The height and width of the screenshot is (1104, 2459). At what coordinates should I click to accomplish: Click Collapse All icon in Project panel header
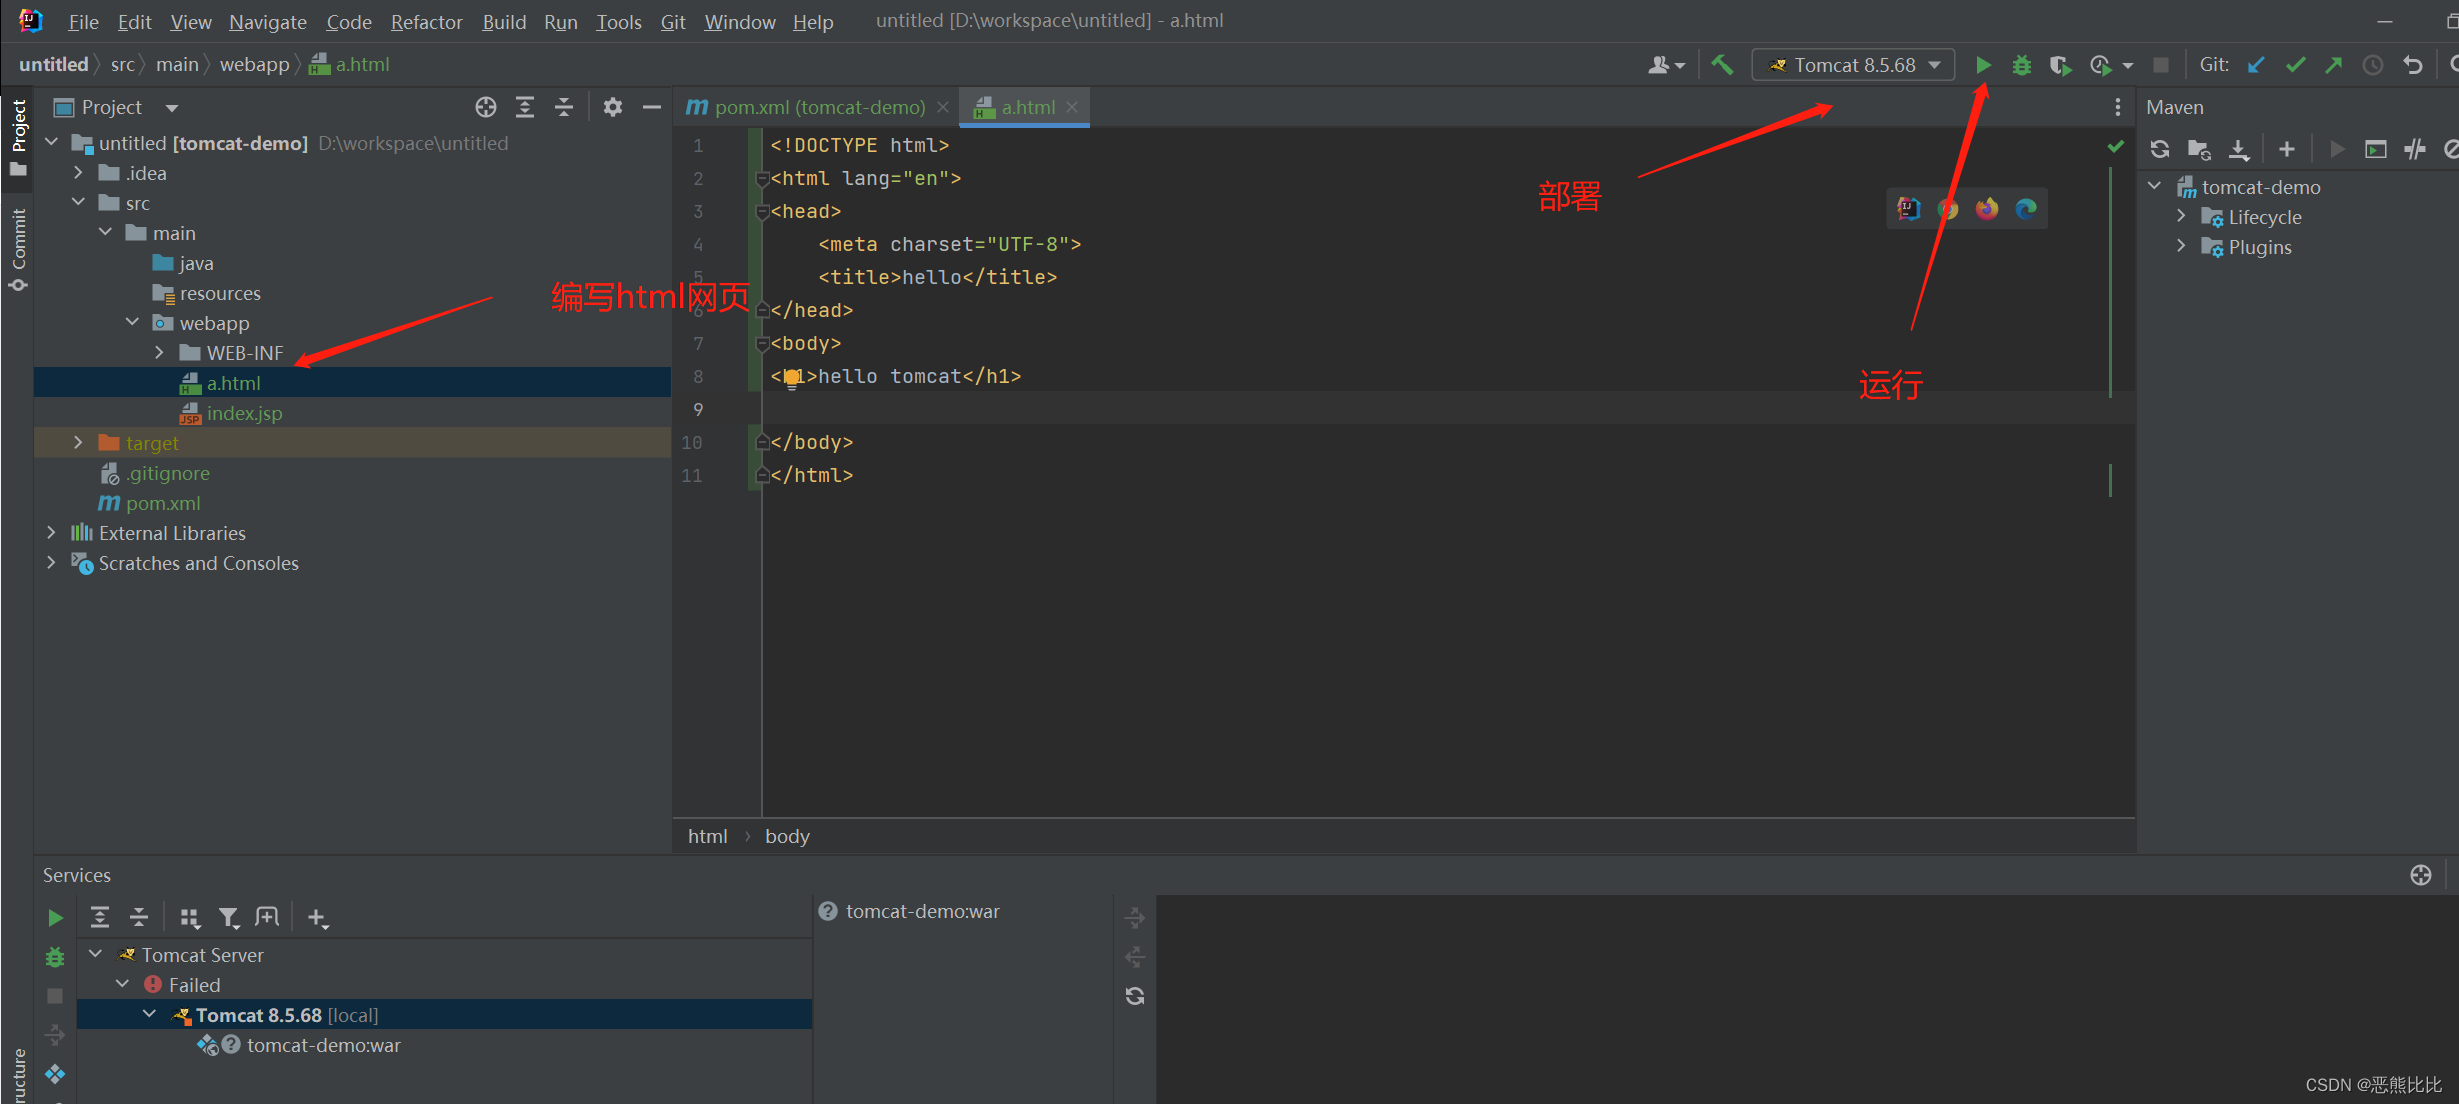point(564,107)
